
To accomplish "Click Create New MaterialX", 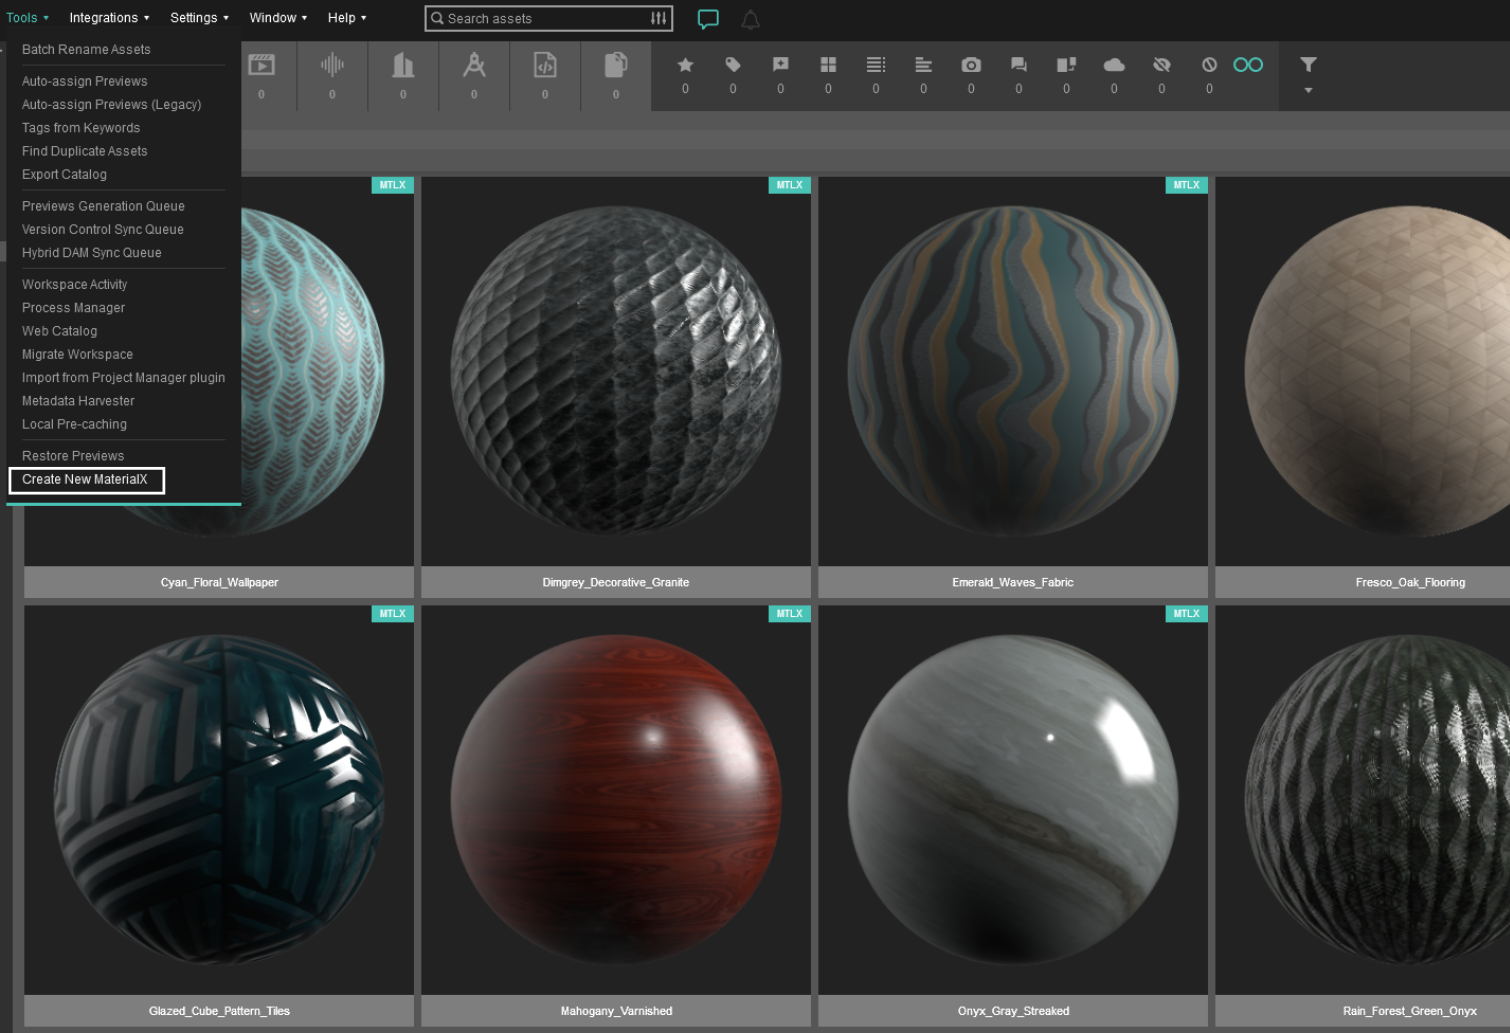I will click(x=86, y=480).
